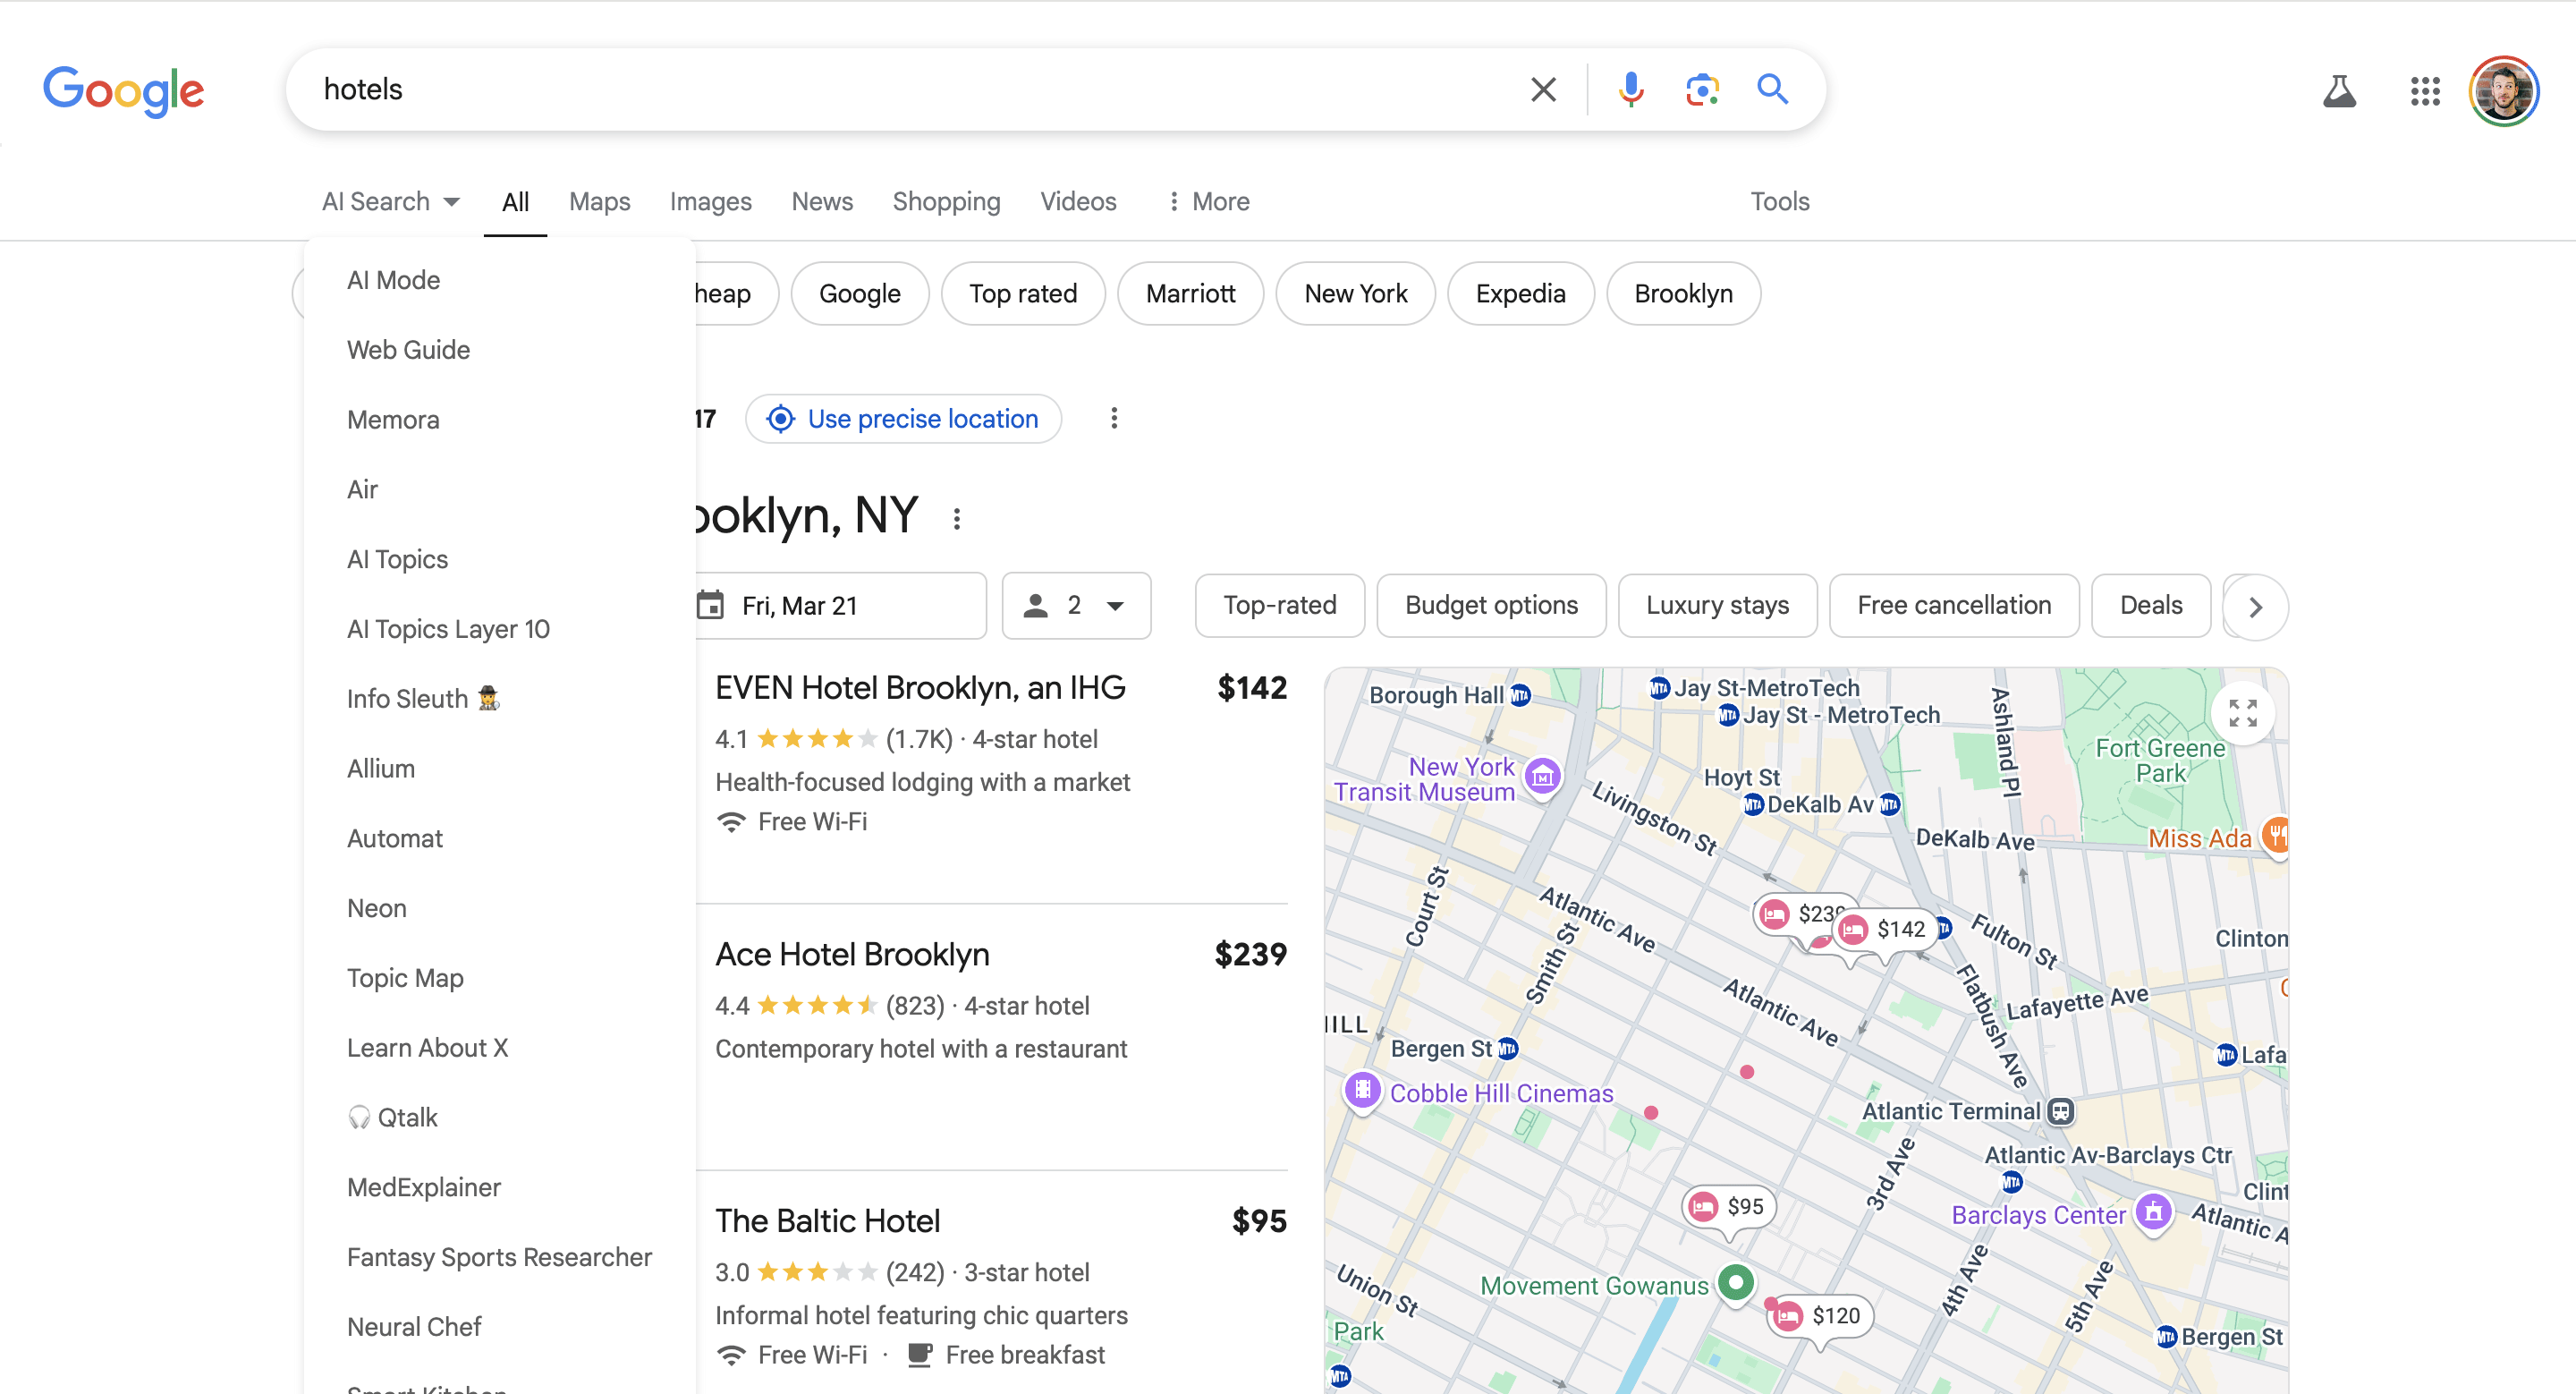Activate voice search with the microphone icon
Viewport: 2576px width, 1394px height.
click(1631, 89)
